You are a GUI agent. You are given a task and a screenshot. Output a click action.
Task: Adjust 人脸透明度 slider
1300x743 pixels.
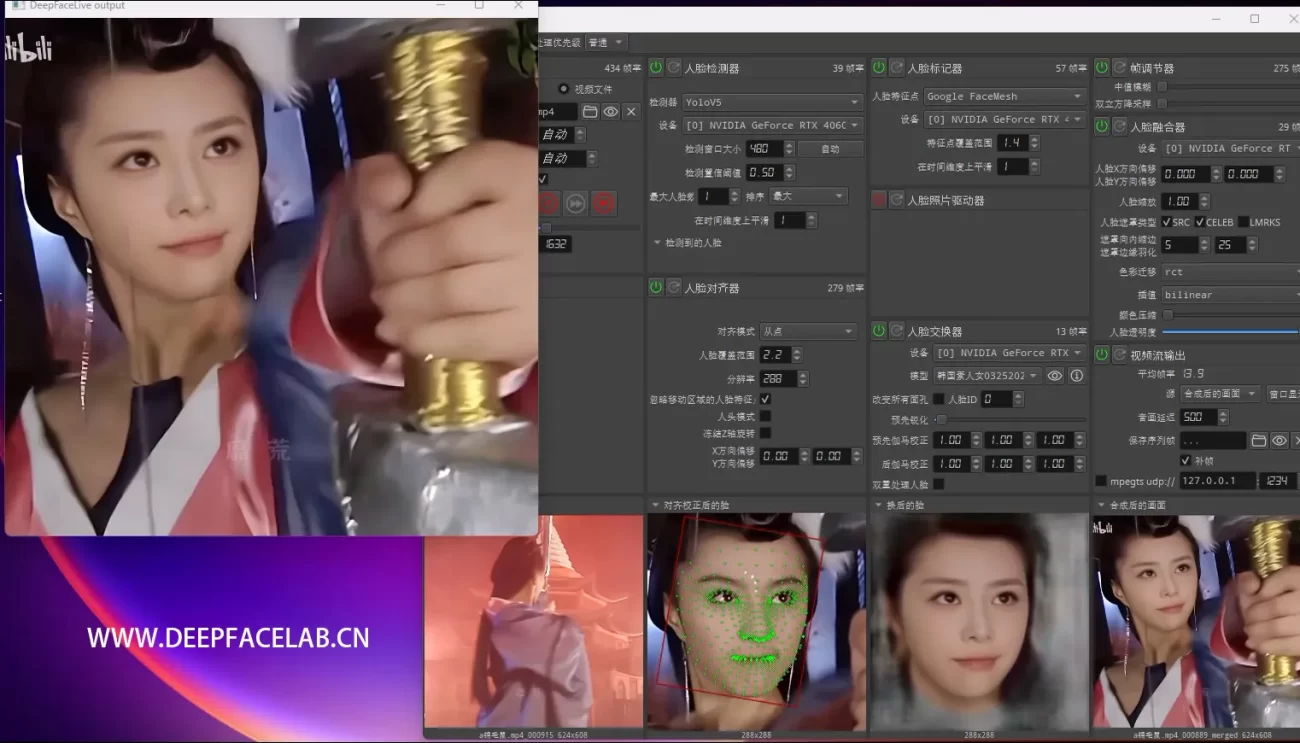[x=1230, y=332]
